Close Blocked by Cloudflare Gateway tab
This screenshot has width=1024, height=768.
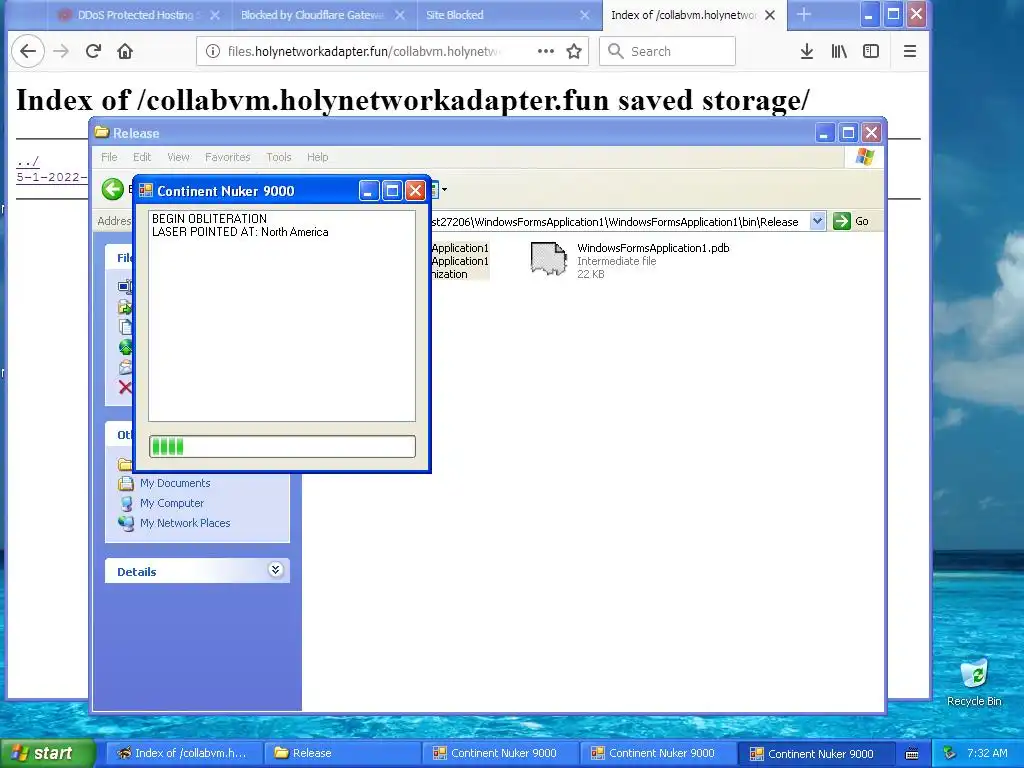tap(400, 15)
